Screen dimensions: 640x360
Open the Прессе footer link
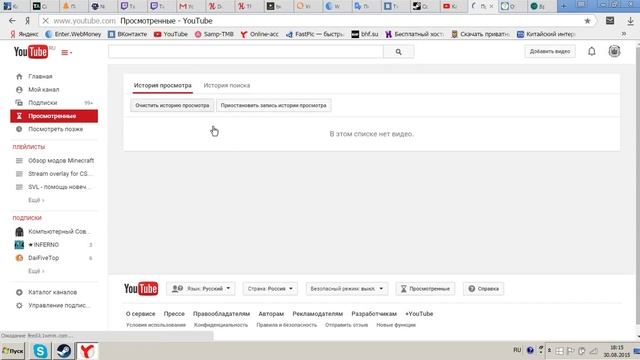click(x=174, y=314)
